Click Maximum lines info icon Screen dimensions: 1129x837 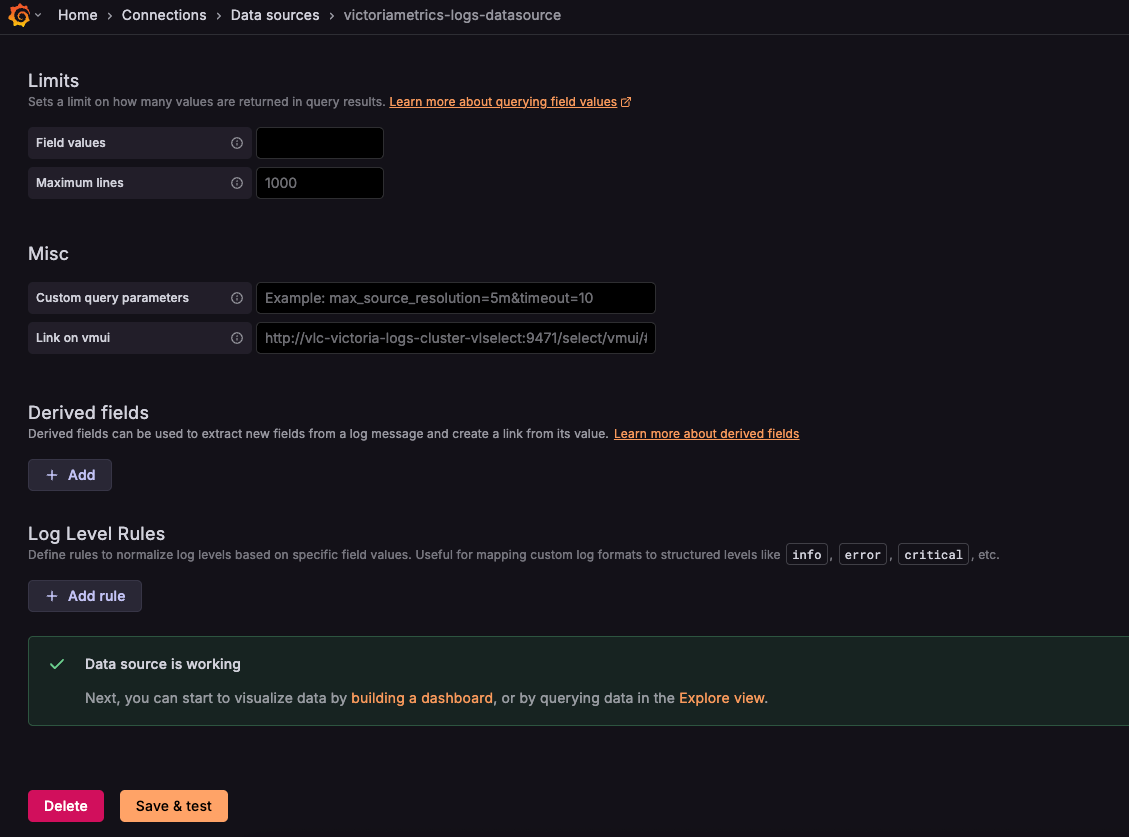coord(237,183)
